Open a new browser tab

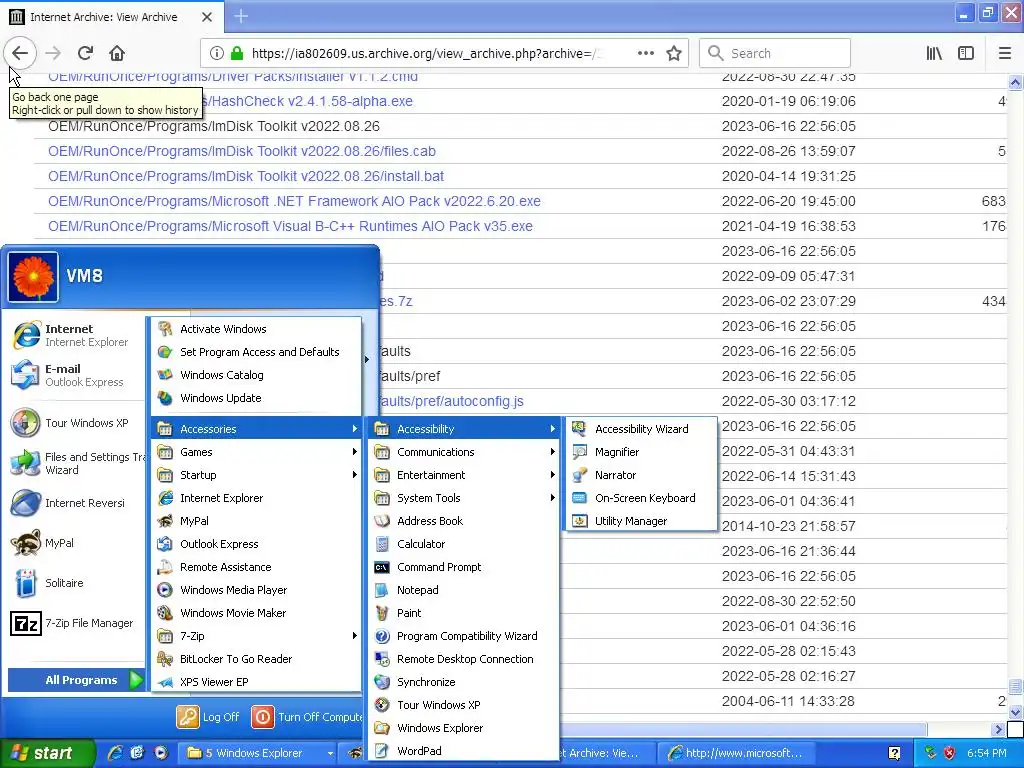[241, 16]
